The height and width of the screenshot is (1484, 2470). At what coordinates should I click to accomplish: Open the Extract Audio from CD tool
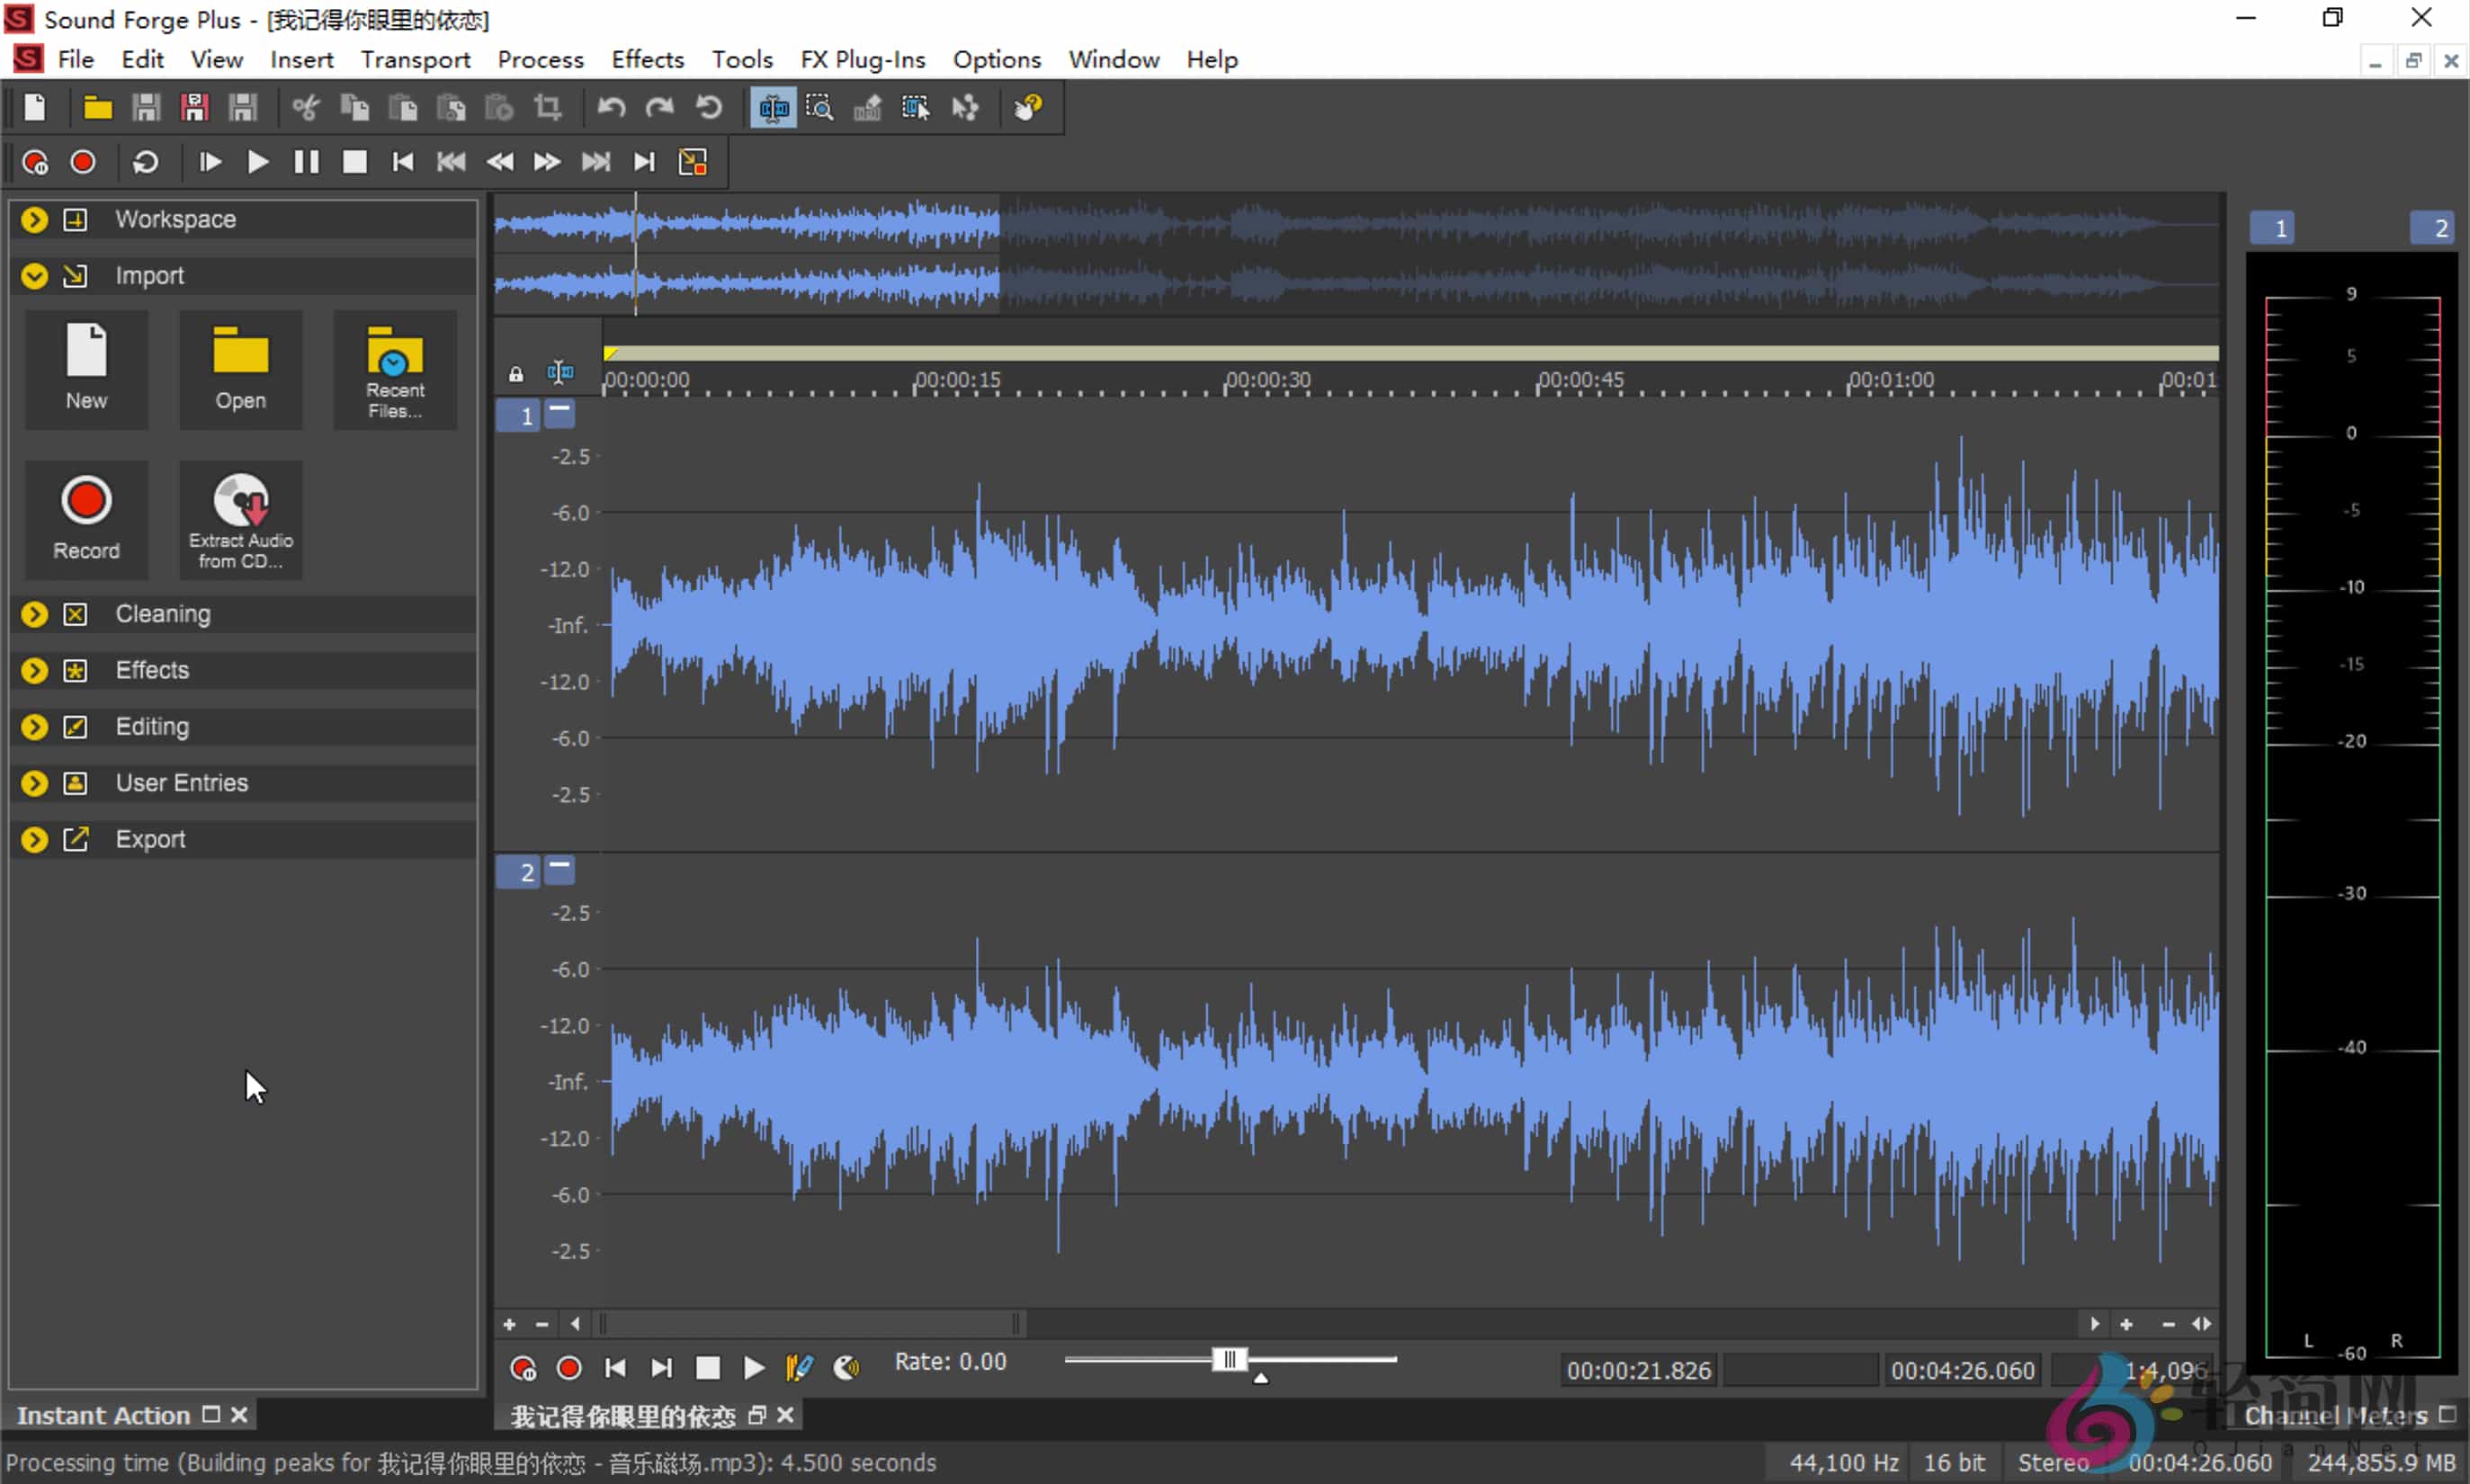240,518
